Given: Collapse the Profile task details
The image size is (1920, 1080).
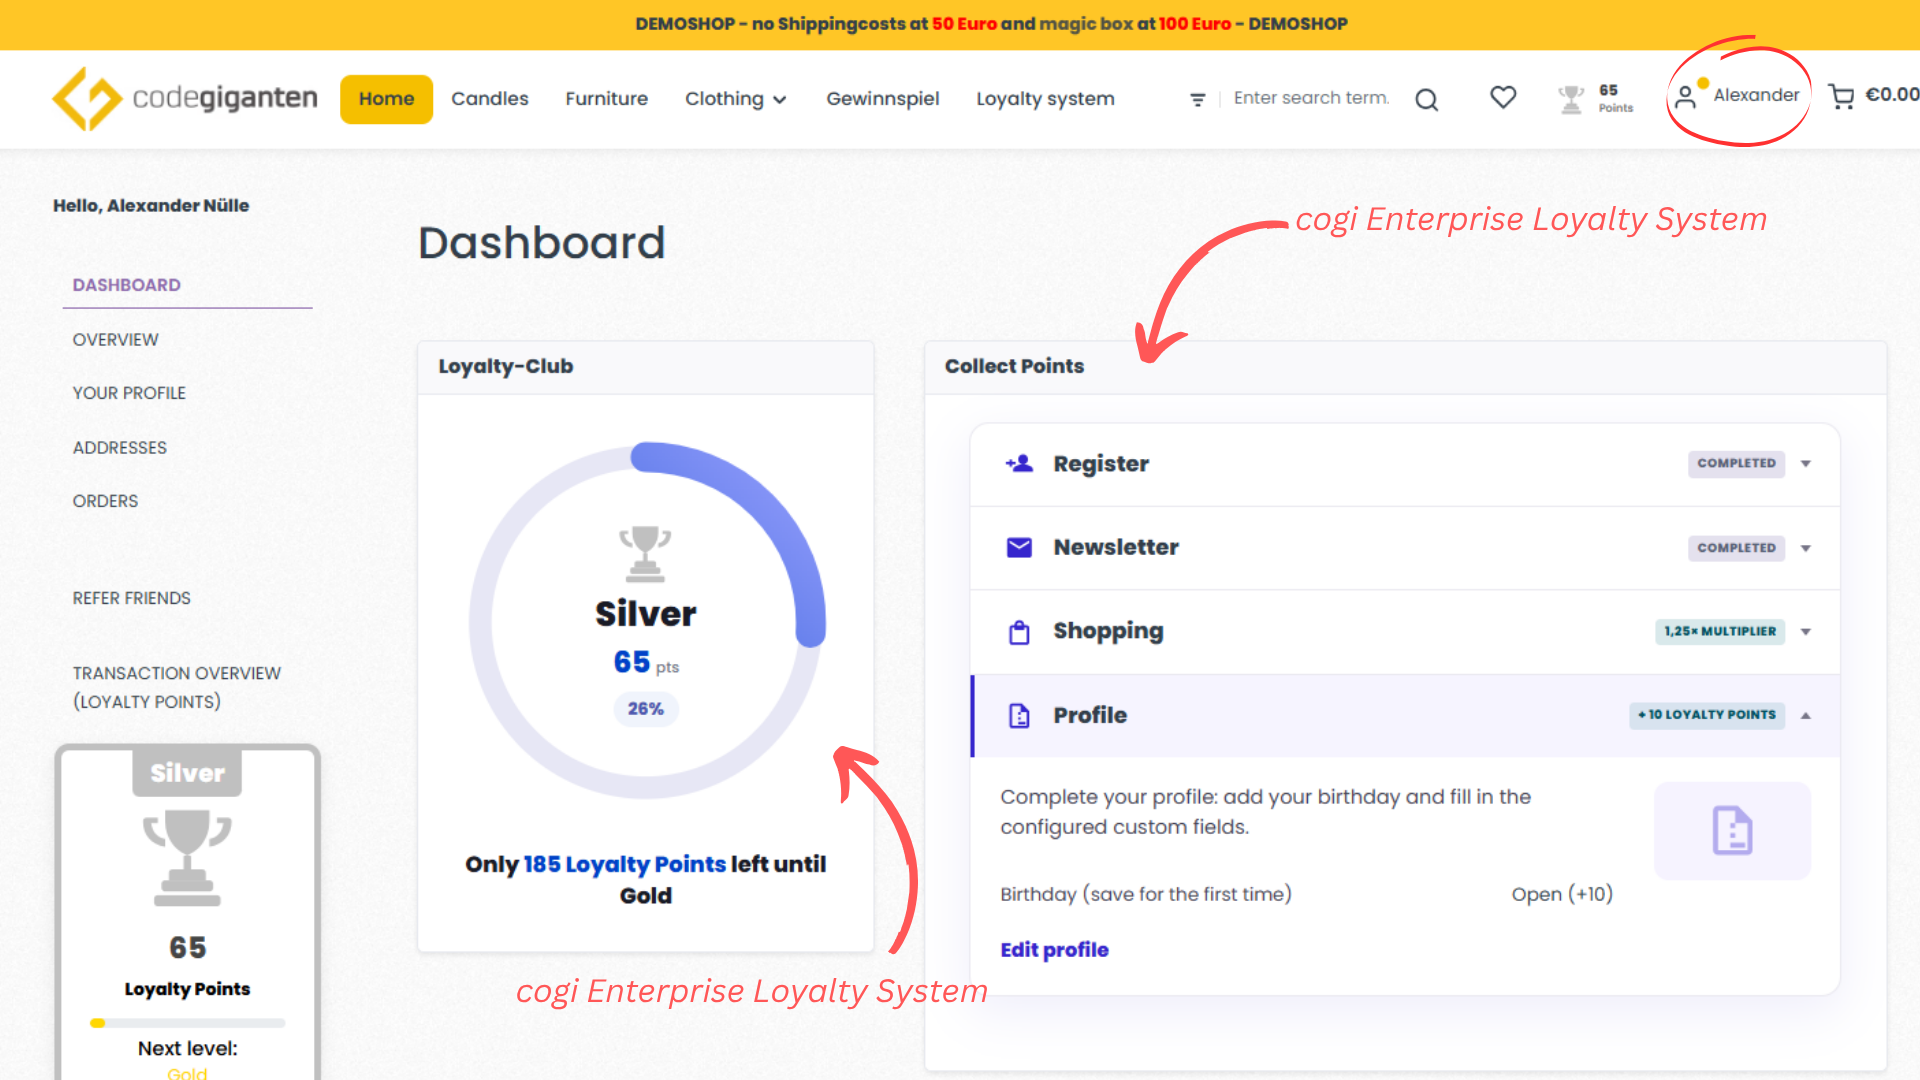Looking at the screenshot, I should tap(1806, 715).
